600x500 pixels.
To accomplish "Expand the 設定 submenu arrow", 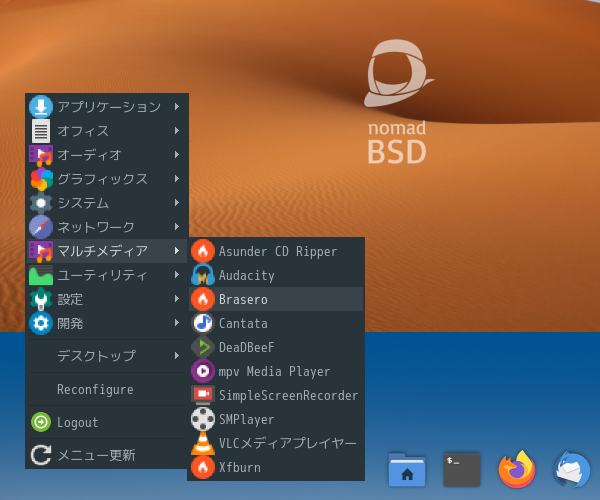I will click(x=177, y=299).
